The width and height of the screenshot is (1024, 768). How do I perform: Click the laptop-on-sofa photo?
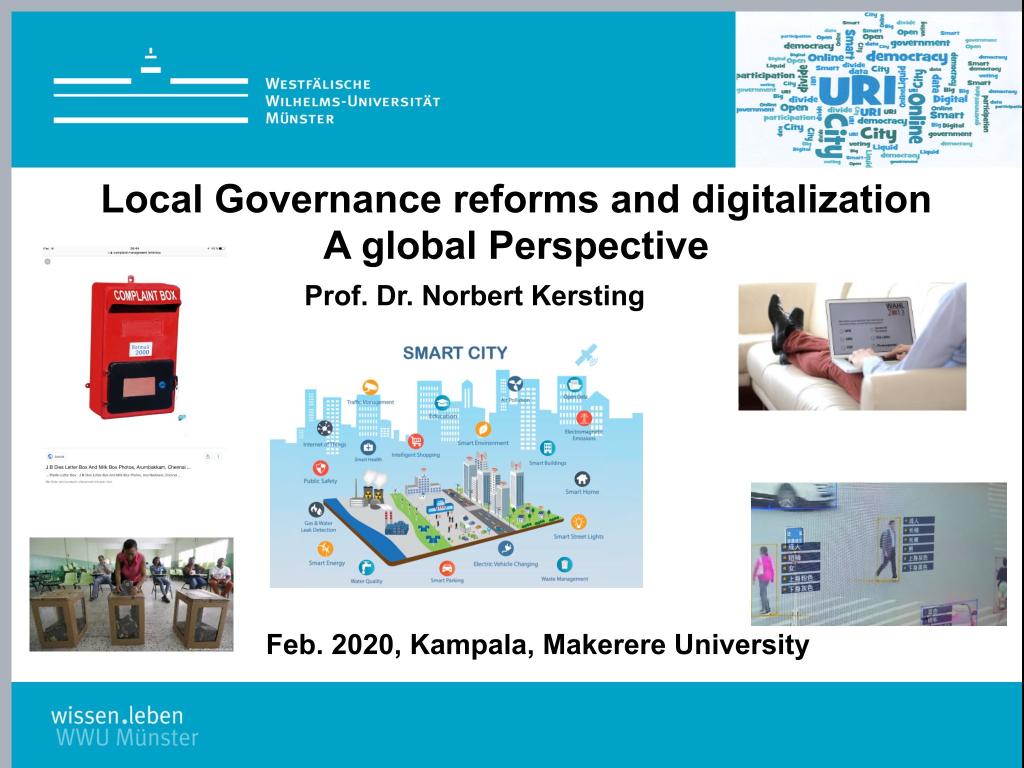[852, 346]
